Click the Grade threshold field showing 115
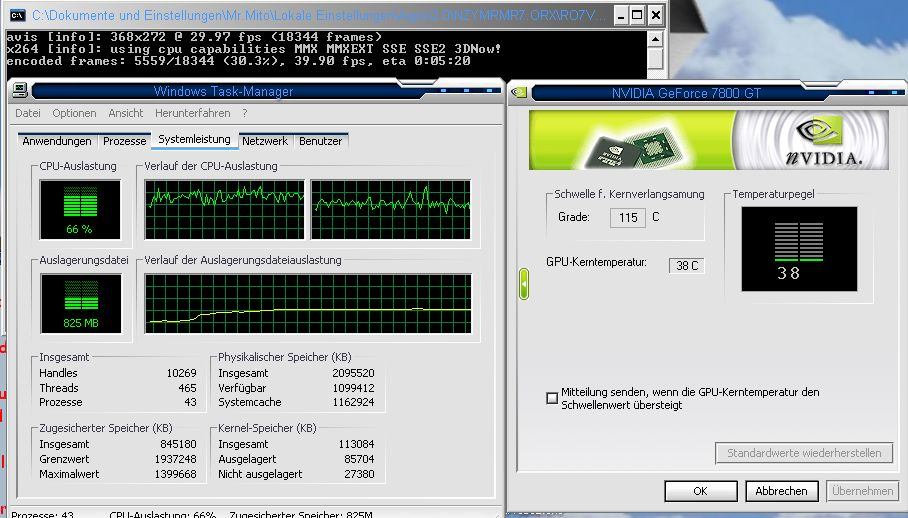This screenshot has width=908, height=518. point(628,218)
